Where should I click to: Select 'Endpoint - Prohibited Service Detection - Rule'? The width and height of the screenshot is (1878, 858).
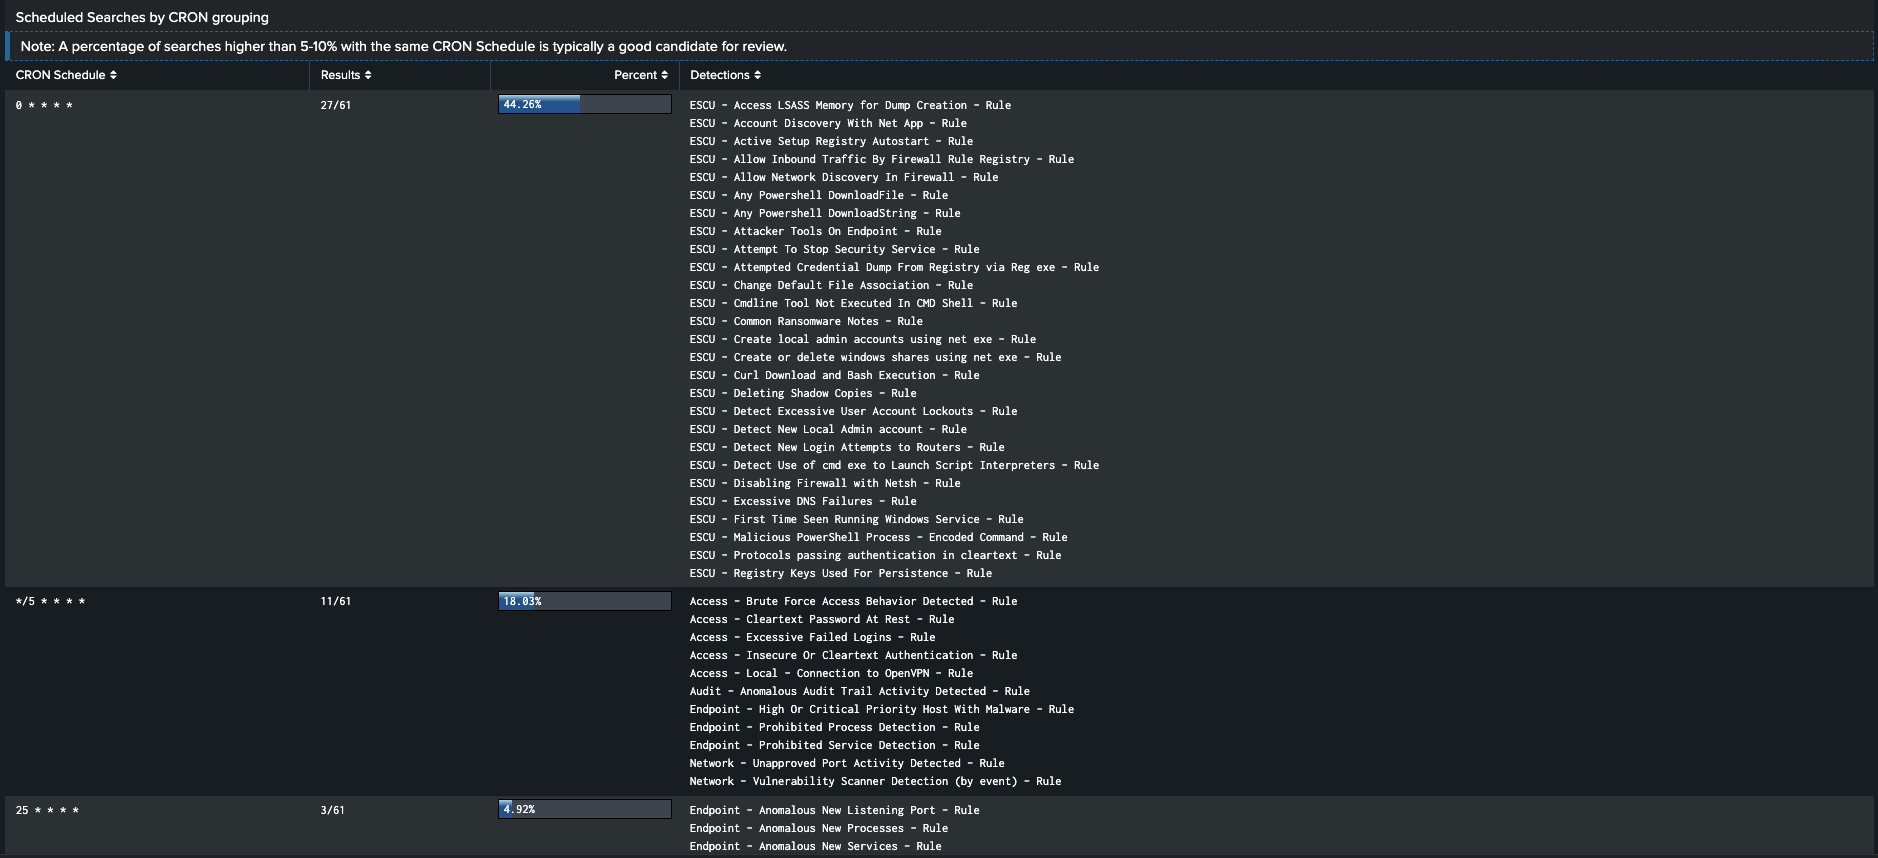pyautogui.click(x=834, y=745)
